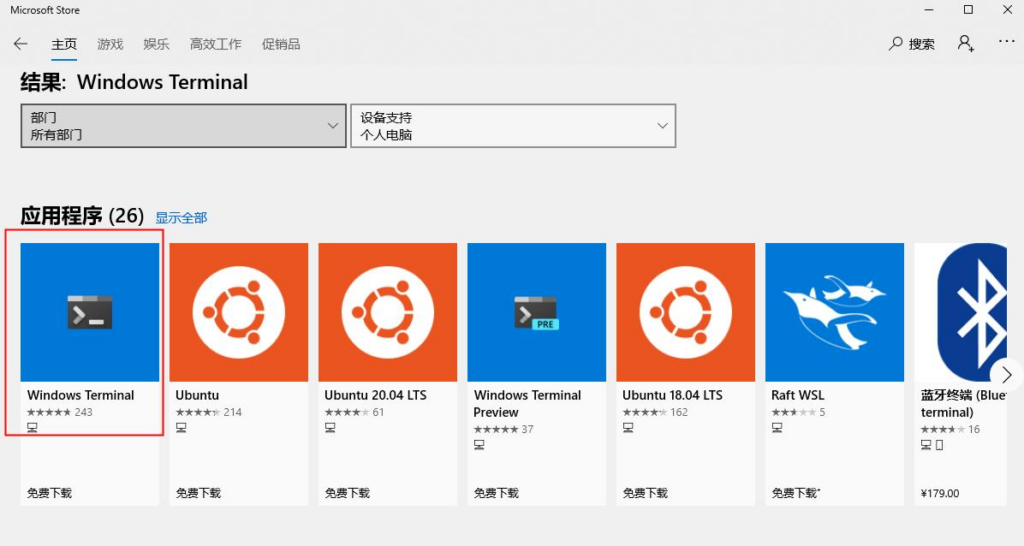This screenshot has height=546, width=1024.
Task: Select the Windows Terminal app icon
Action: click(x=90, y=312)
